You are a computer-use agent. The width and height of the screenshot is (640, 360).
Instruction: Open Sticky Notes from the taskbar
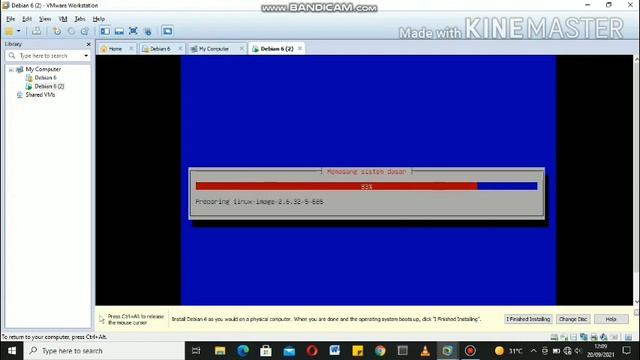(358, 351)
